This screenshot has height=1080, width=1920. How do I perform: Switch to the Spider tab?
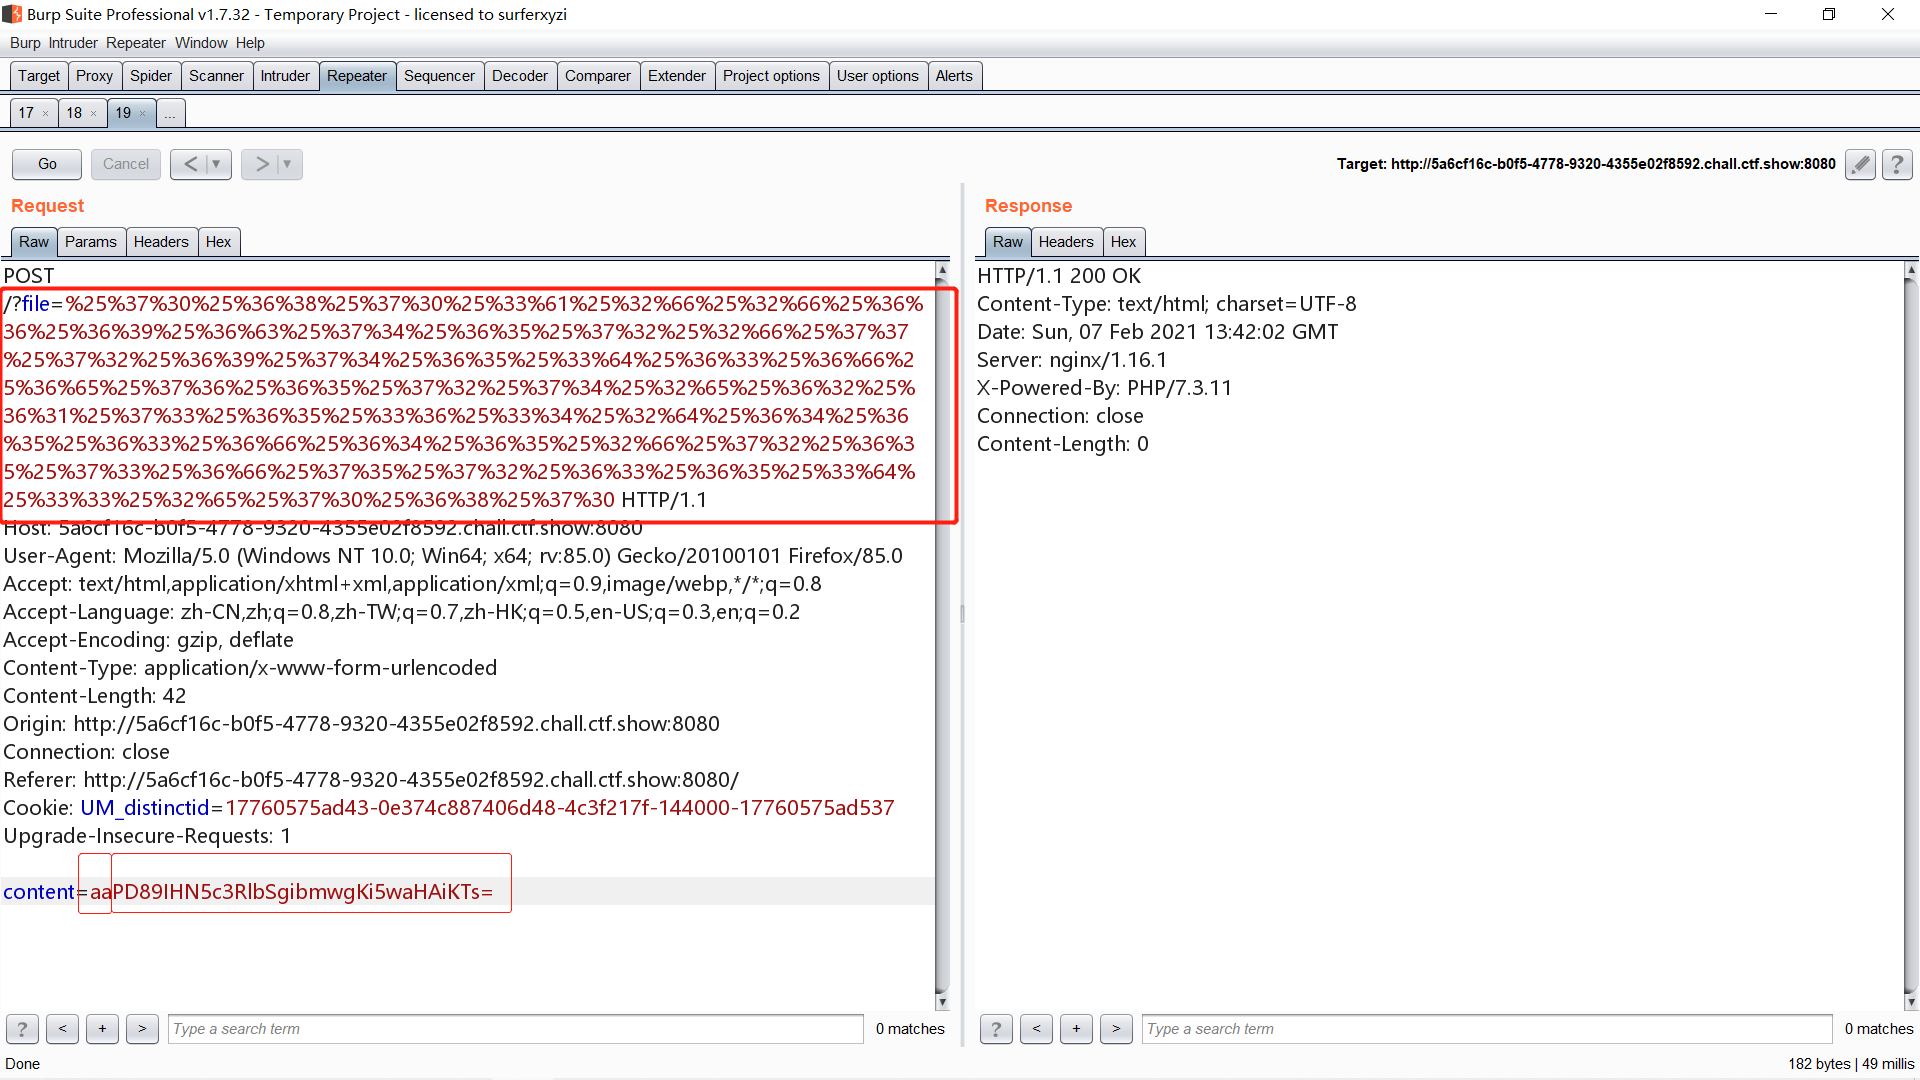pyautogui.click(x=151, y=76)
